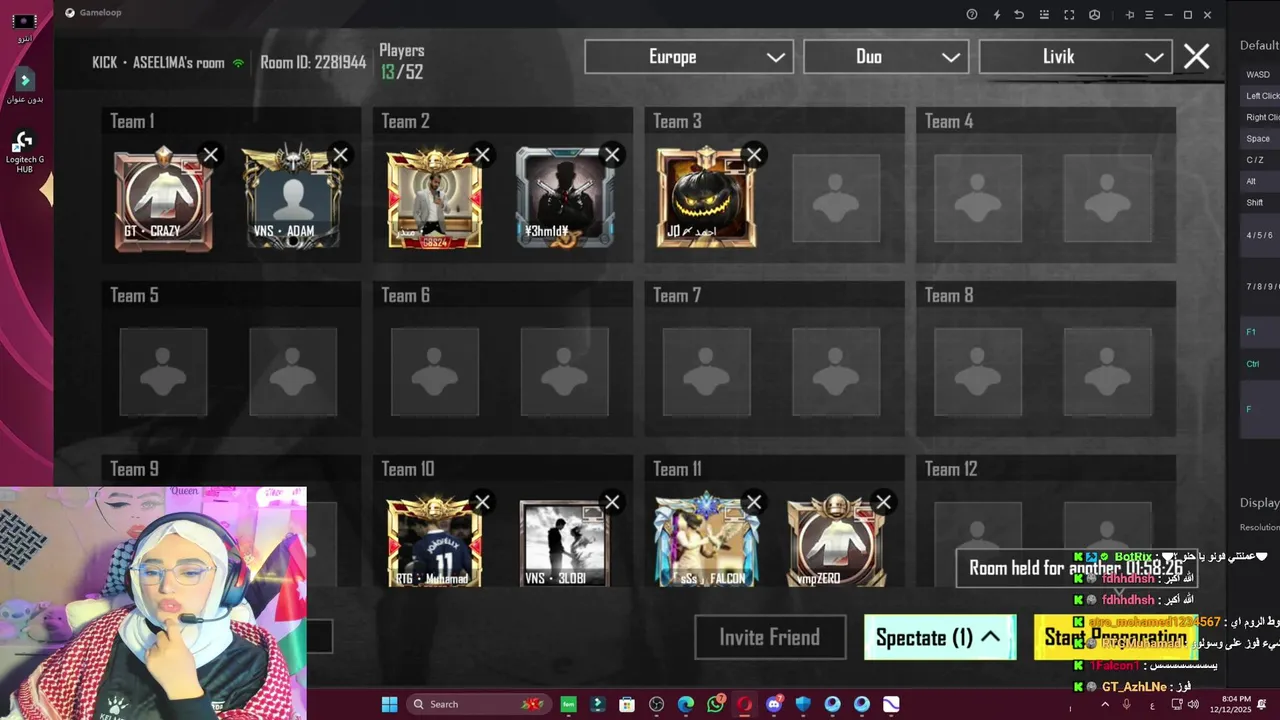Open the Gameloop key mapping icon
The width and height of the screenshot is (1280, 720).
pos(1044,14)
